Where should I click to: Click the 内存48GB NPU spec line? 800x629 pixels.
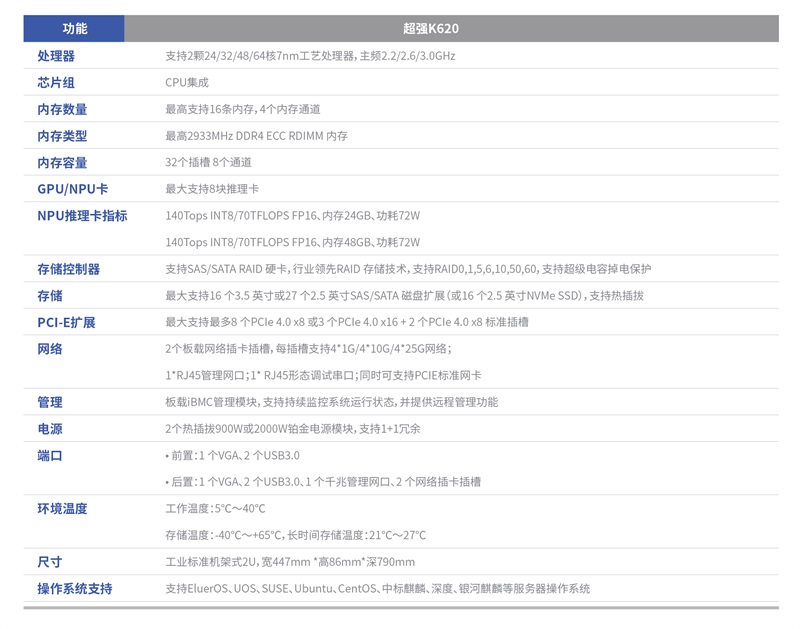[x=292, y=242]
